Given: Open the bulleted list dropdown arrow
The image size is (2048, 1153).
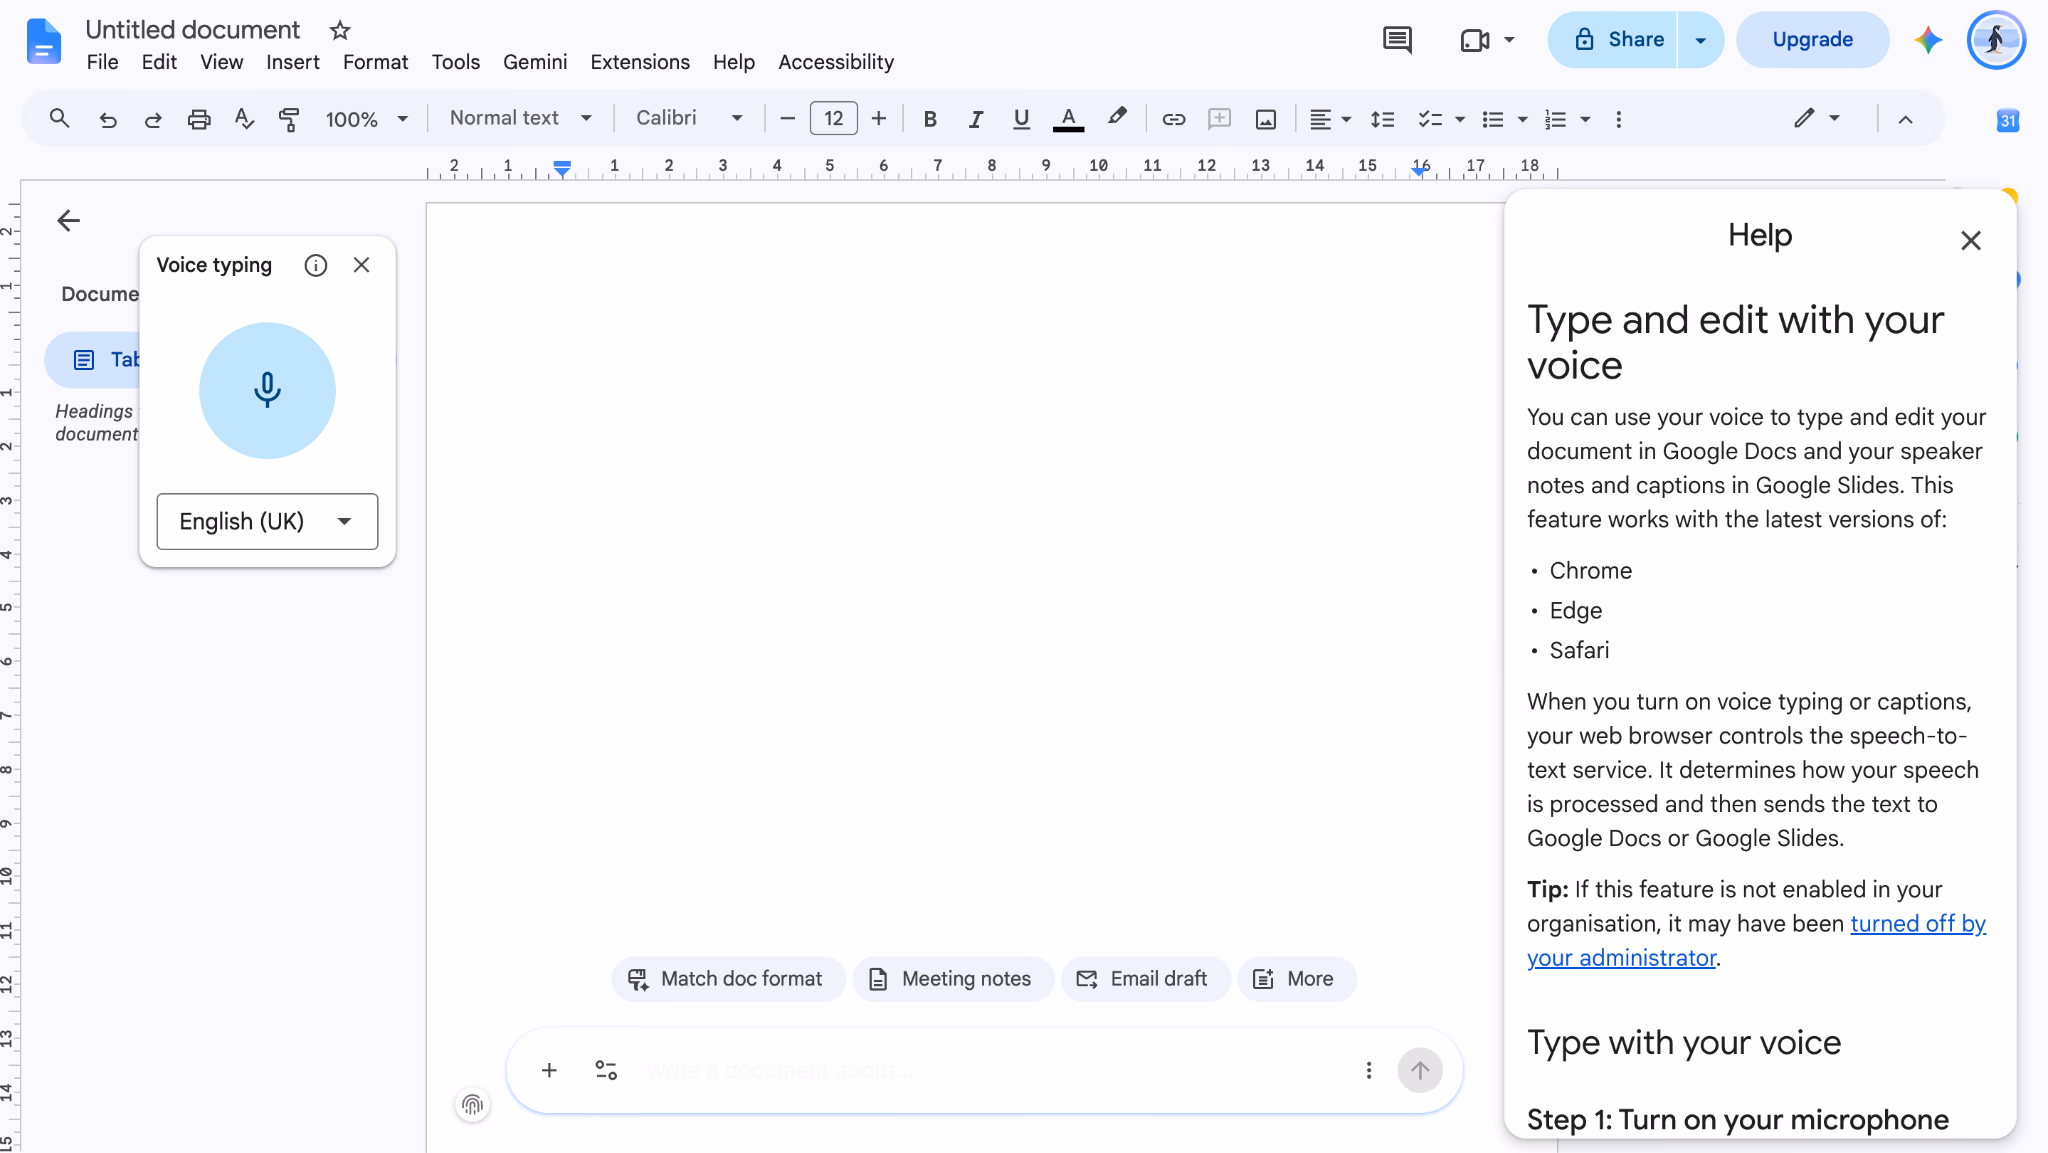Looking at the screenshot, I should tap(1523, 119).
